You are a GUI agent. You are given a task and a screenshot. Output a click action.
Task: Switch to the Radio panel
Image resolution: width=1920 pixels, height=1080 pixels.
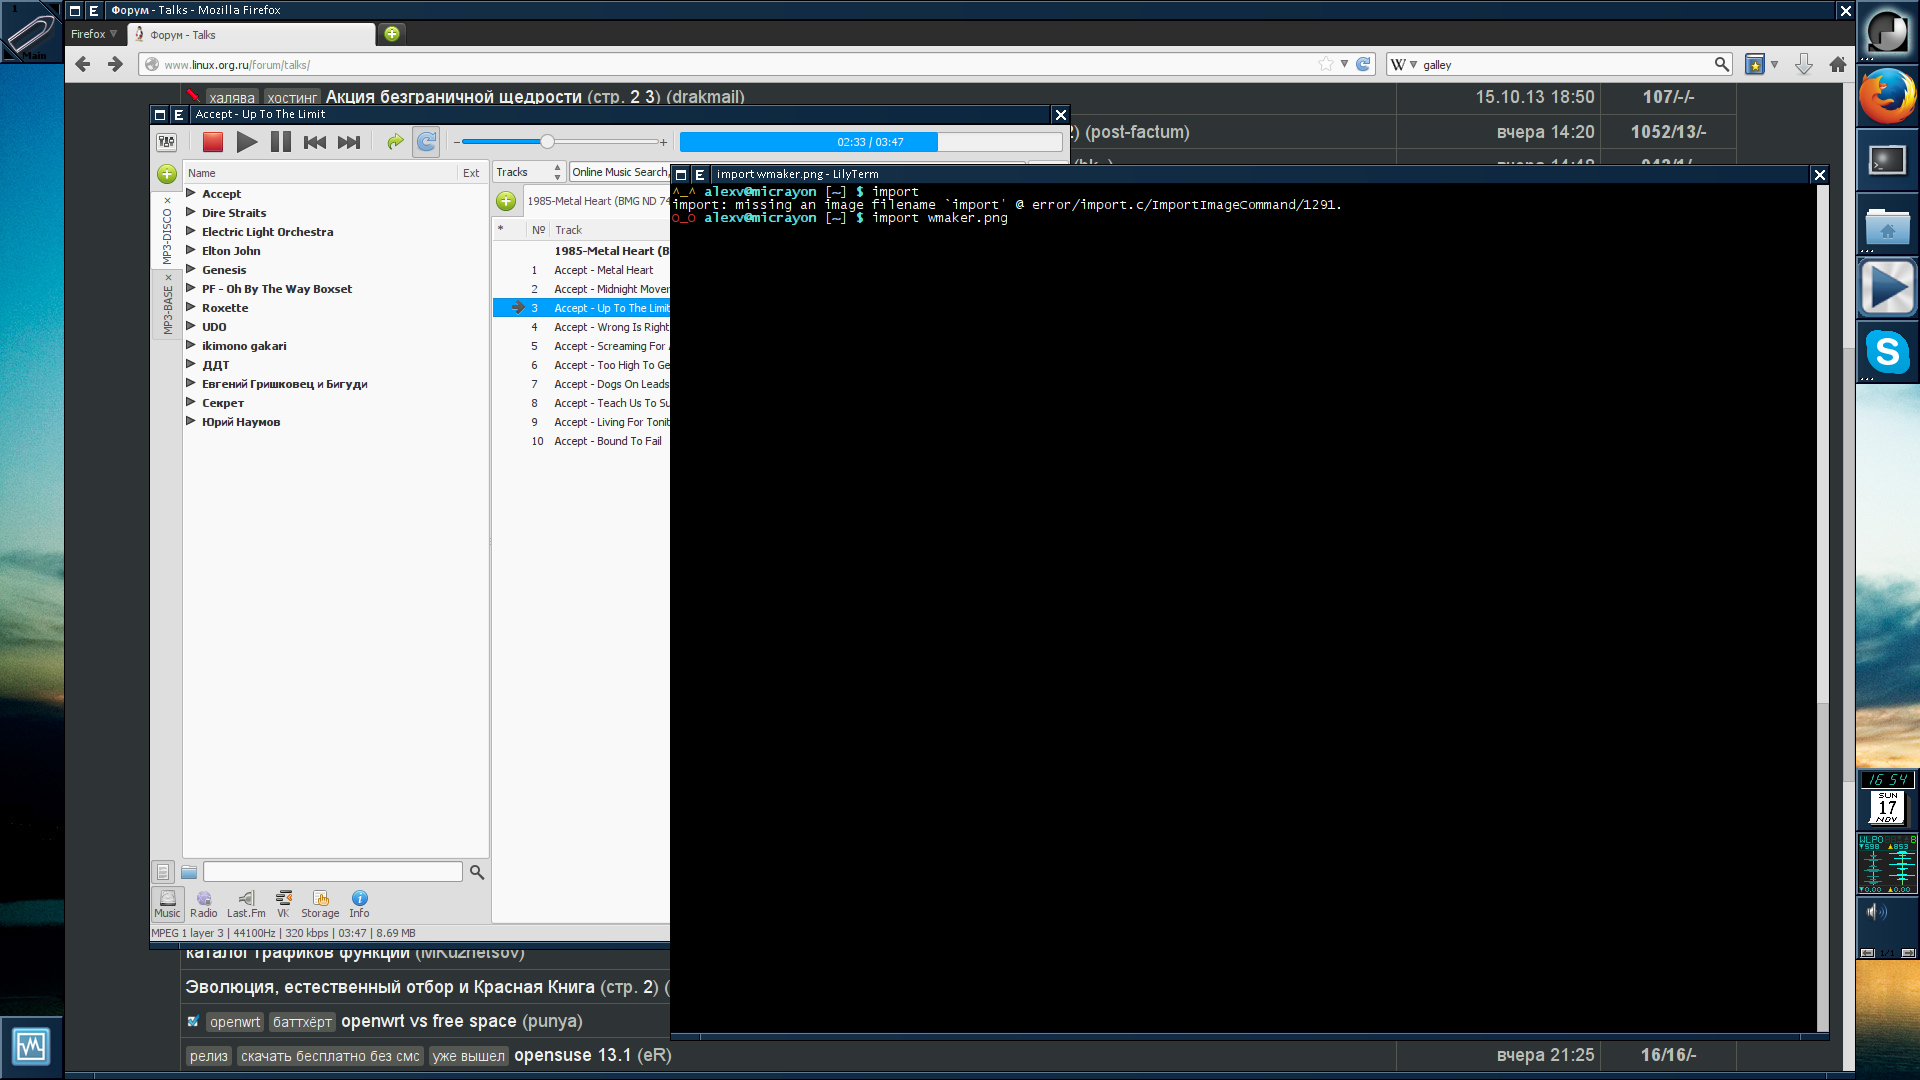pyautogui.click(x=204, y=904)
